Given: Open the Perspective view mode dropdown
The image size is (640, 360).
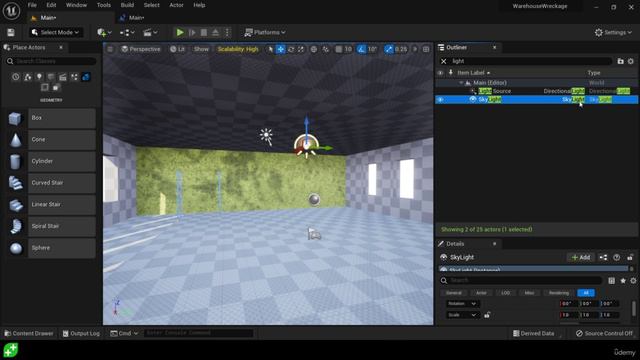Looking at the screenshot, I should coord(141,49).
